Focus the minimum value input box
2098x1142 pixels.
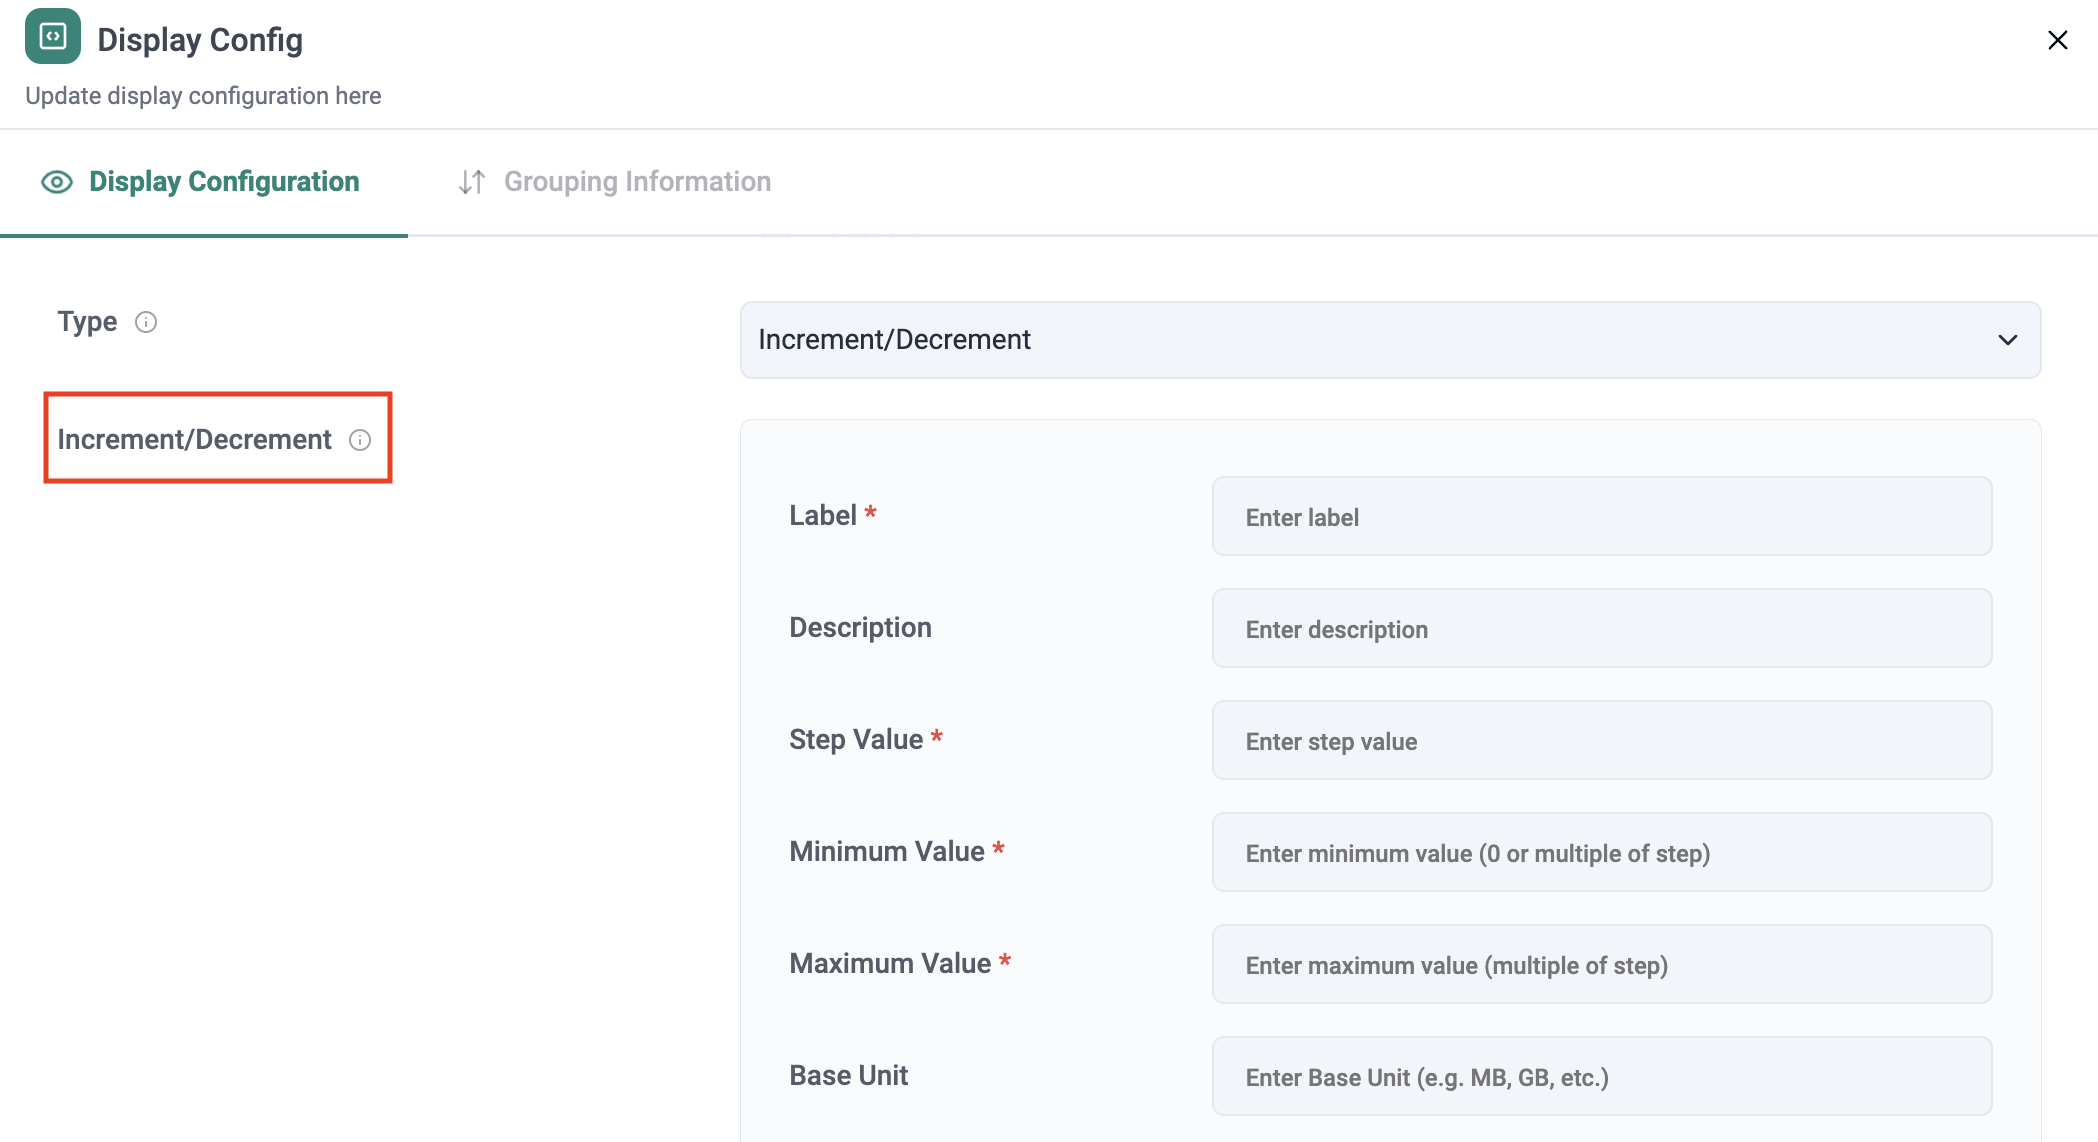click(x=1601, y=853)
